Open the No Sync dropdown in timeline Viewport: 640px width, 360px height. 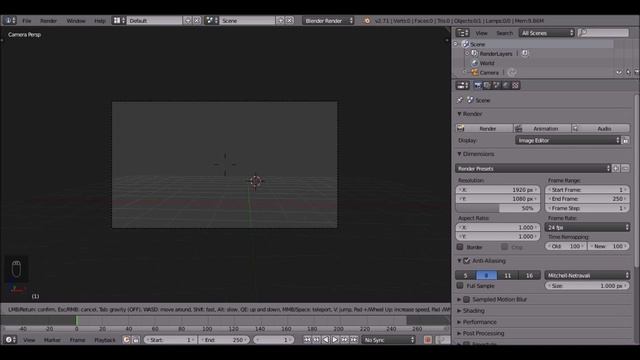pyautogui.click(x=389, y=340)
